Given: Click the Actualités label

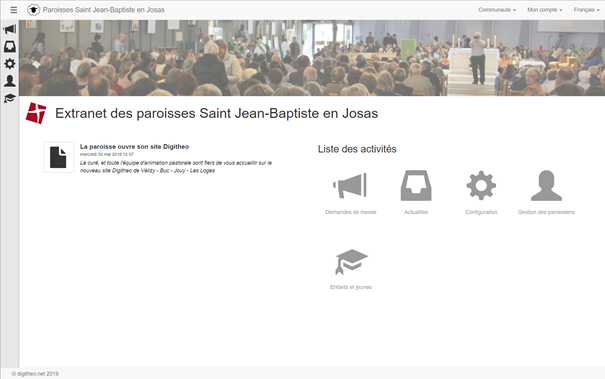Looking at the screenshot, I should (416, 212).
